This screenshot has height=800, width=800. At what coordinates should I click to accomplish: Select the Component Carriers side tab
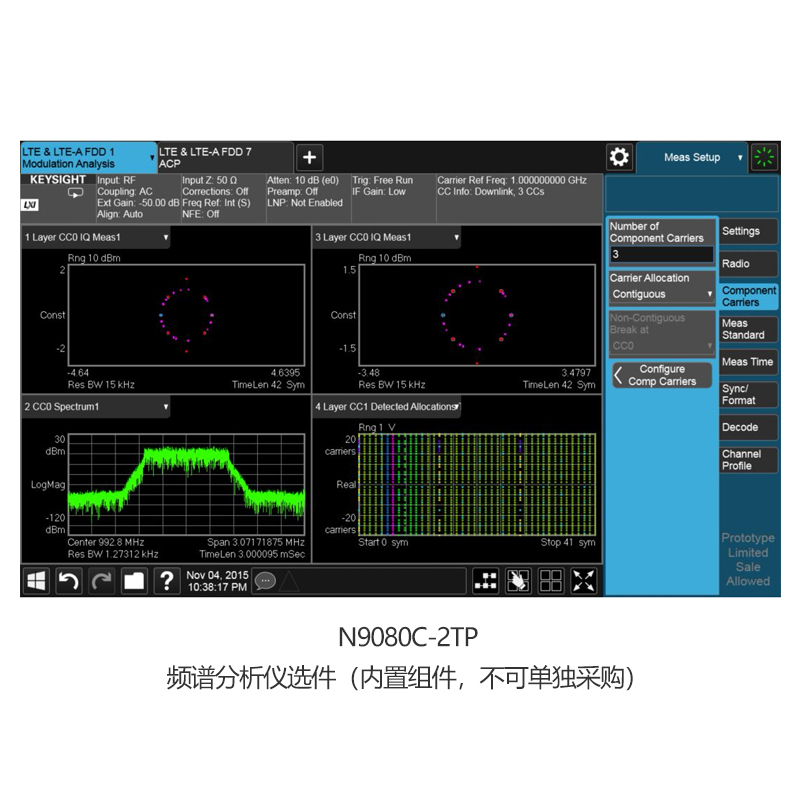[748, 296]
